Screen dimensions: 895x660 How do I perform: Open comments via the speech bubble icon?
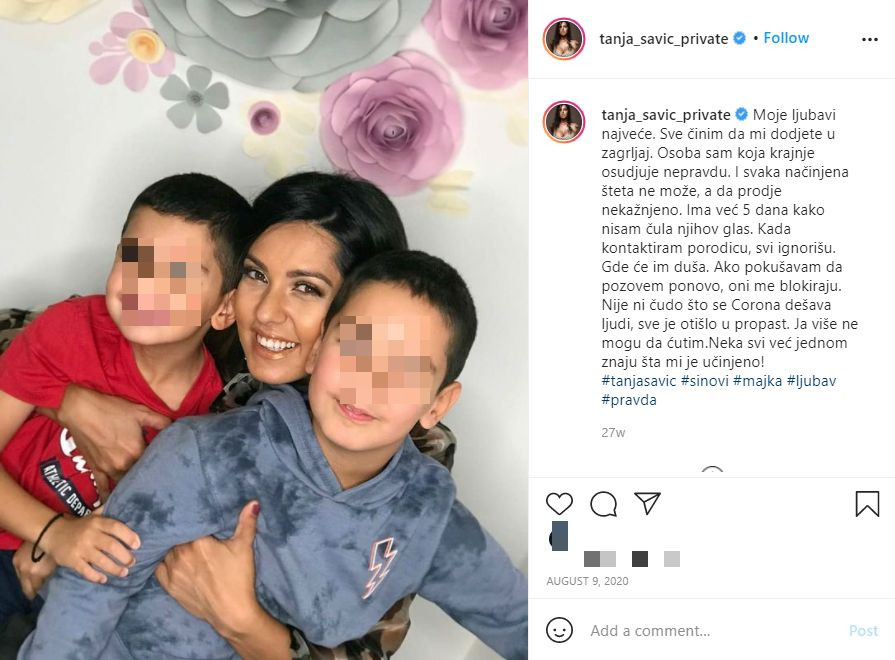[x=603, y=504]
